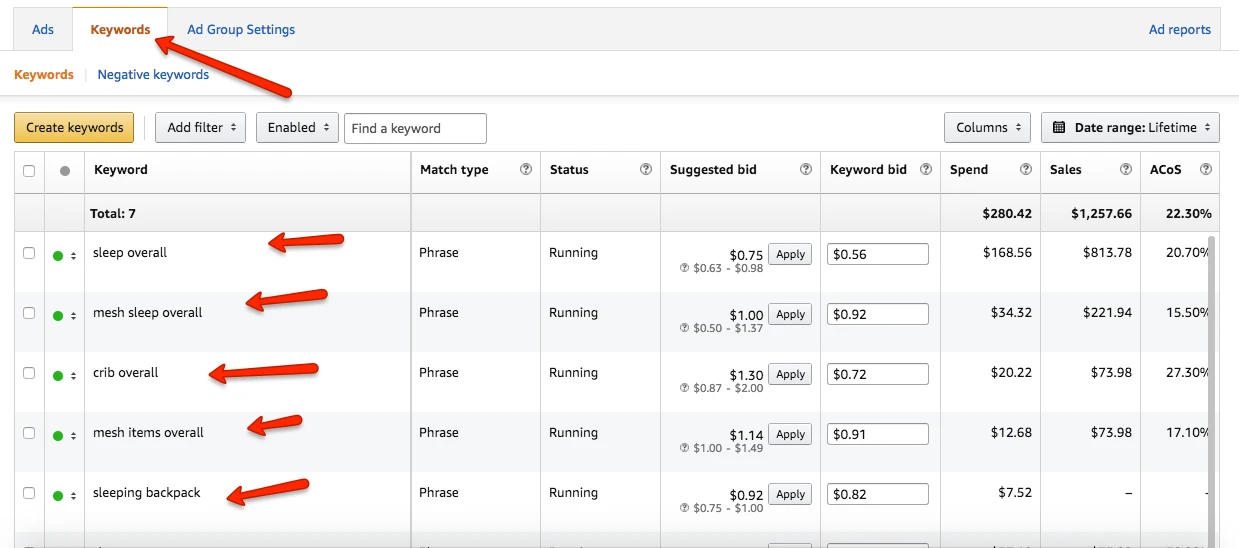Click the $280.42 total spend value
The height and width of the screenshot is (548, 1239).
[x=1007, y=213]
